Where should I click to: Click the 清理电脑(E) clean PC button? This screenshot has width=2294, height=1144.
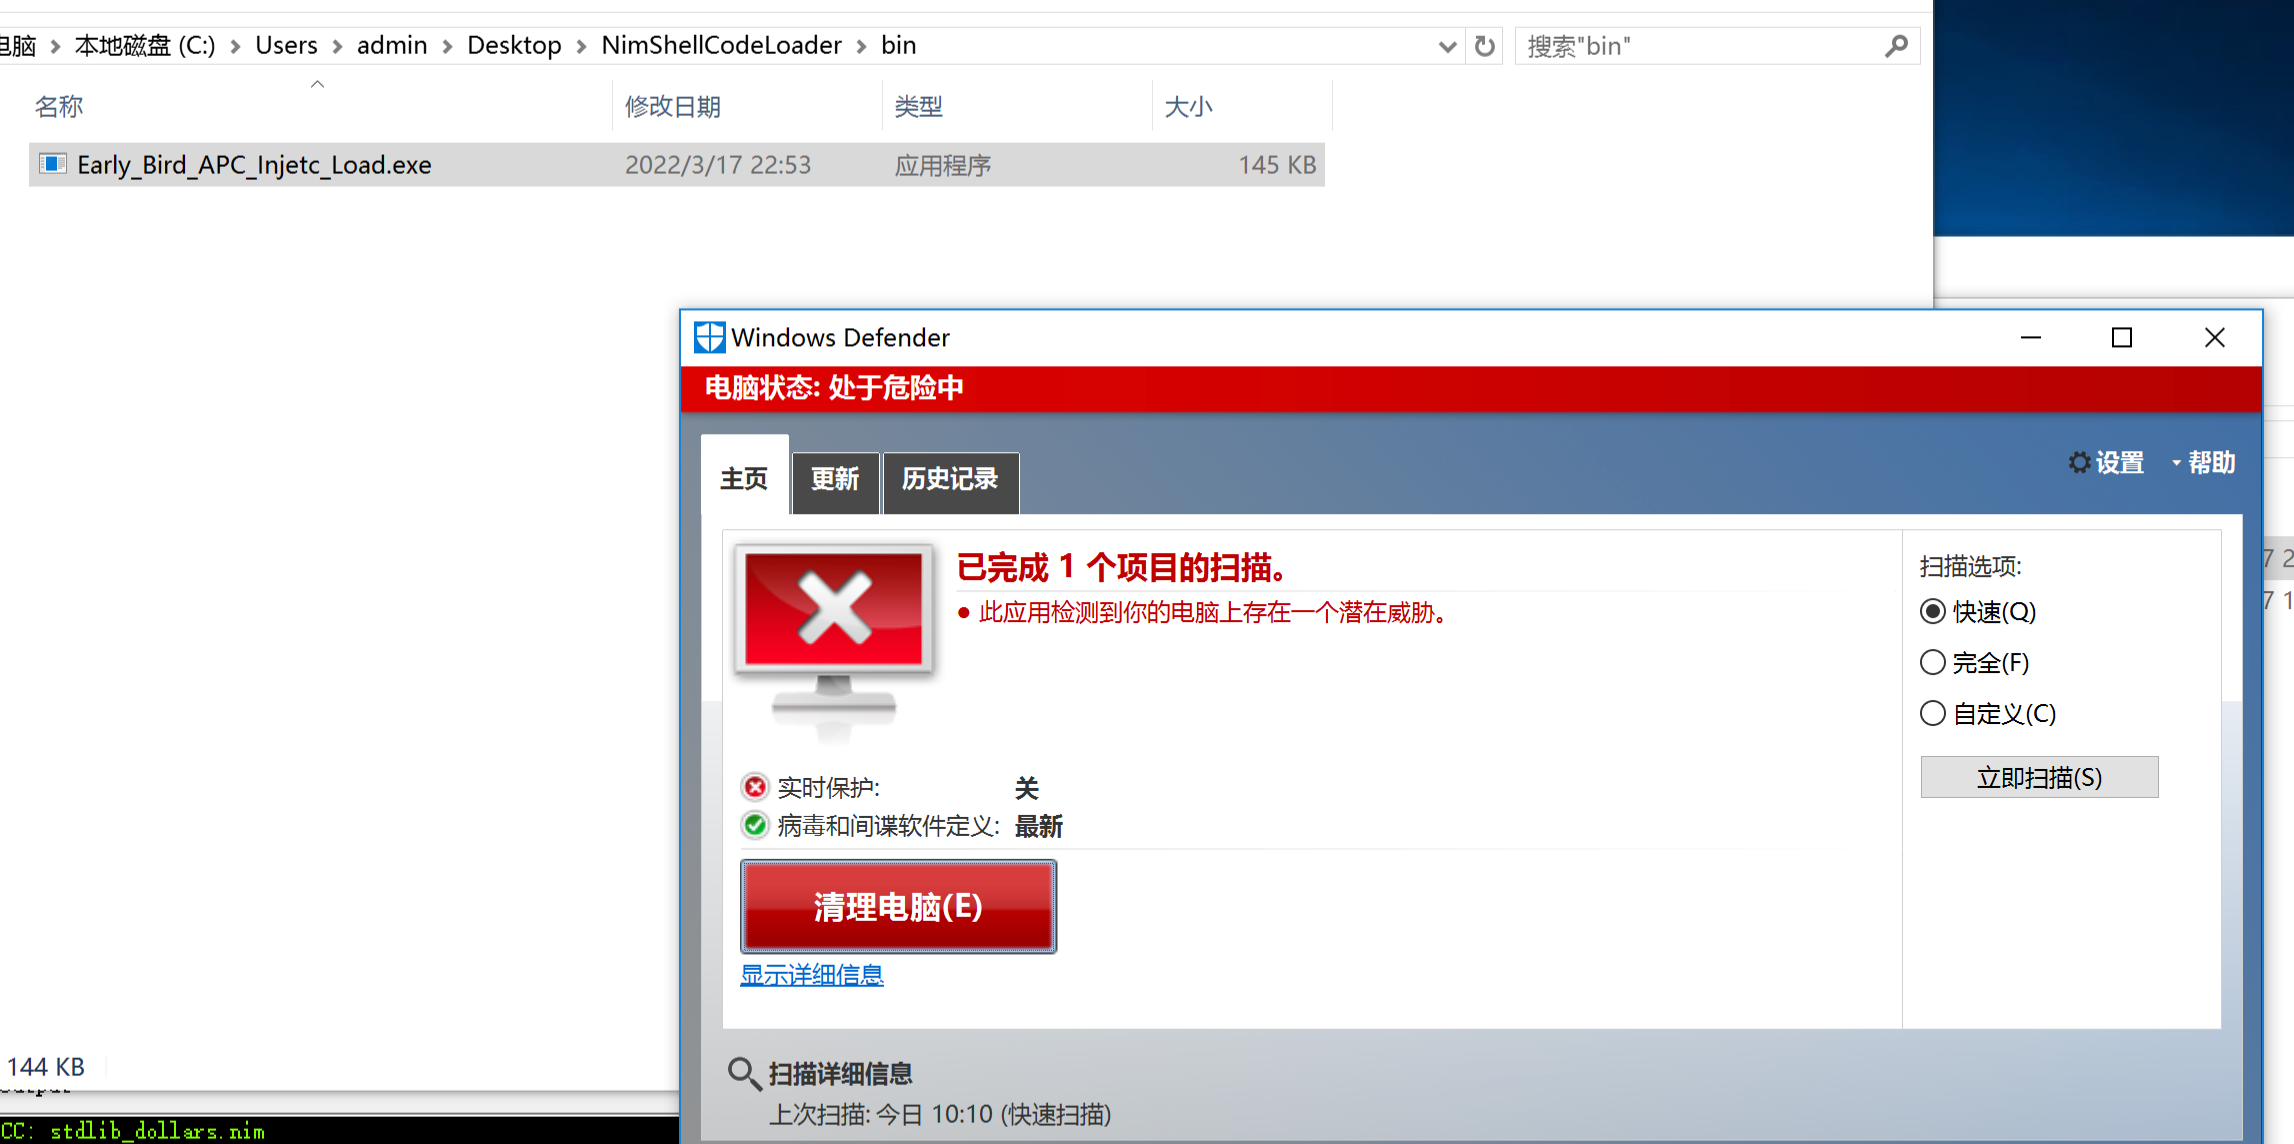click(x=898, y=906)
